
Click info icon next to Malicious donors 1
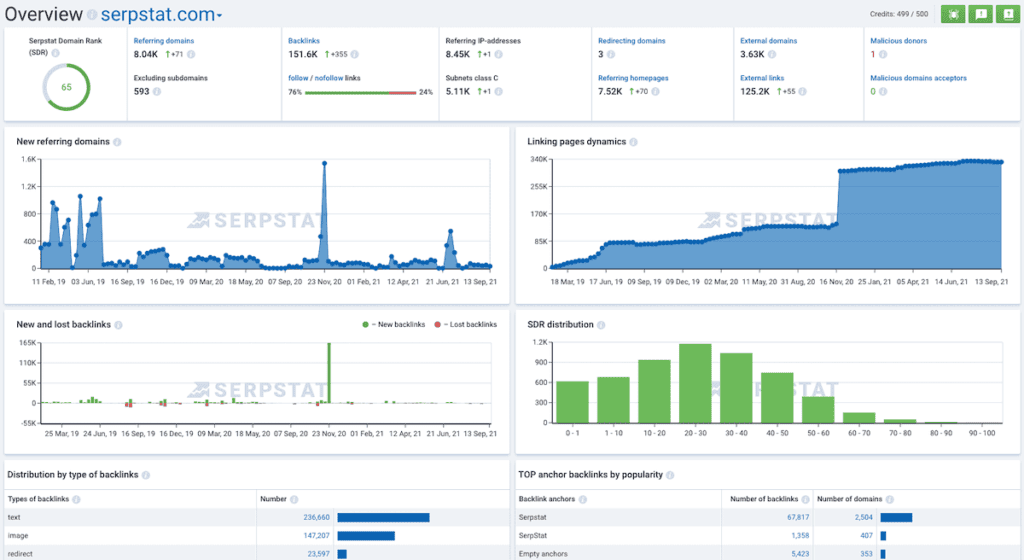[x=882, y=54]
